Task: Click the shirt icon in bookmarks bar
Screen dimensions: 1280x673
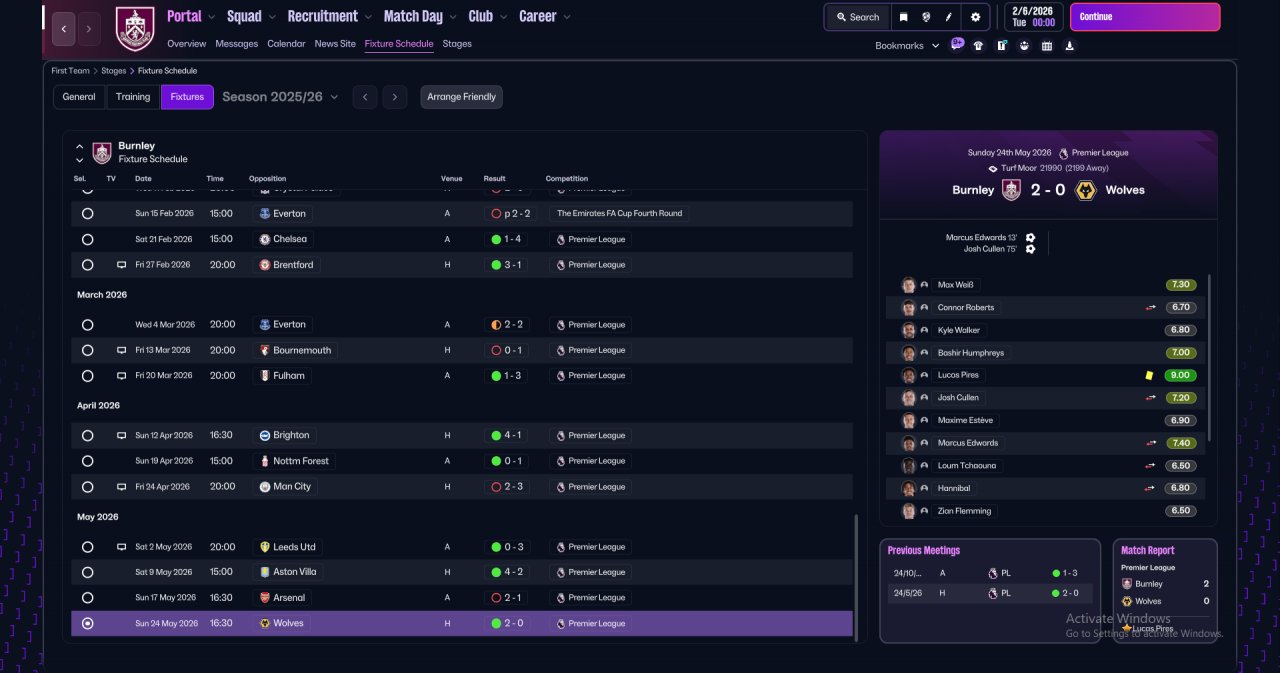Action: [x=978, y=45]
